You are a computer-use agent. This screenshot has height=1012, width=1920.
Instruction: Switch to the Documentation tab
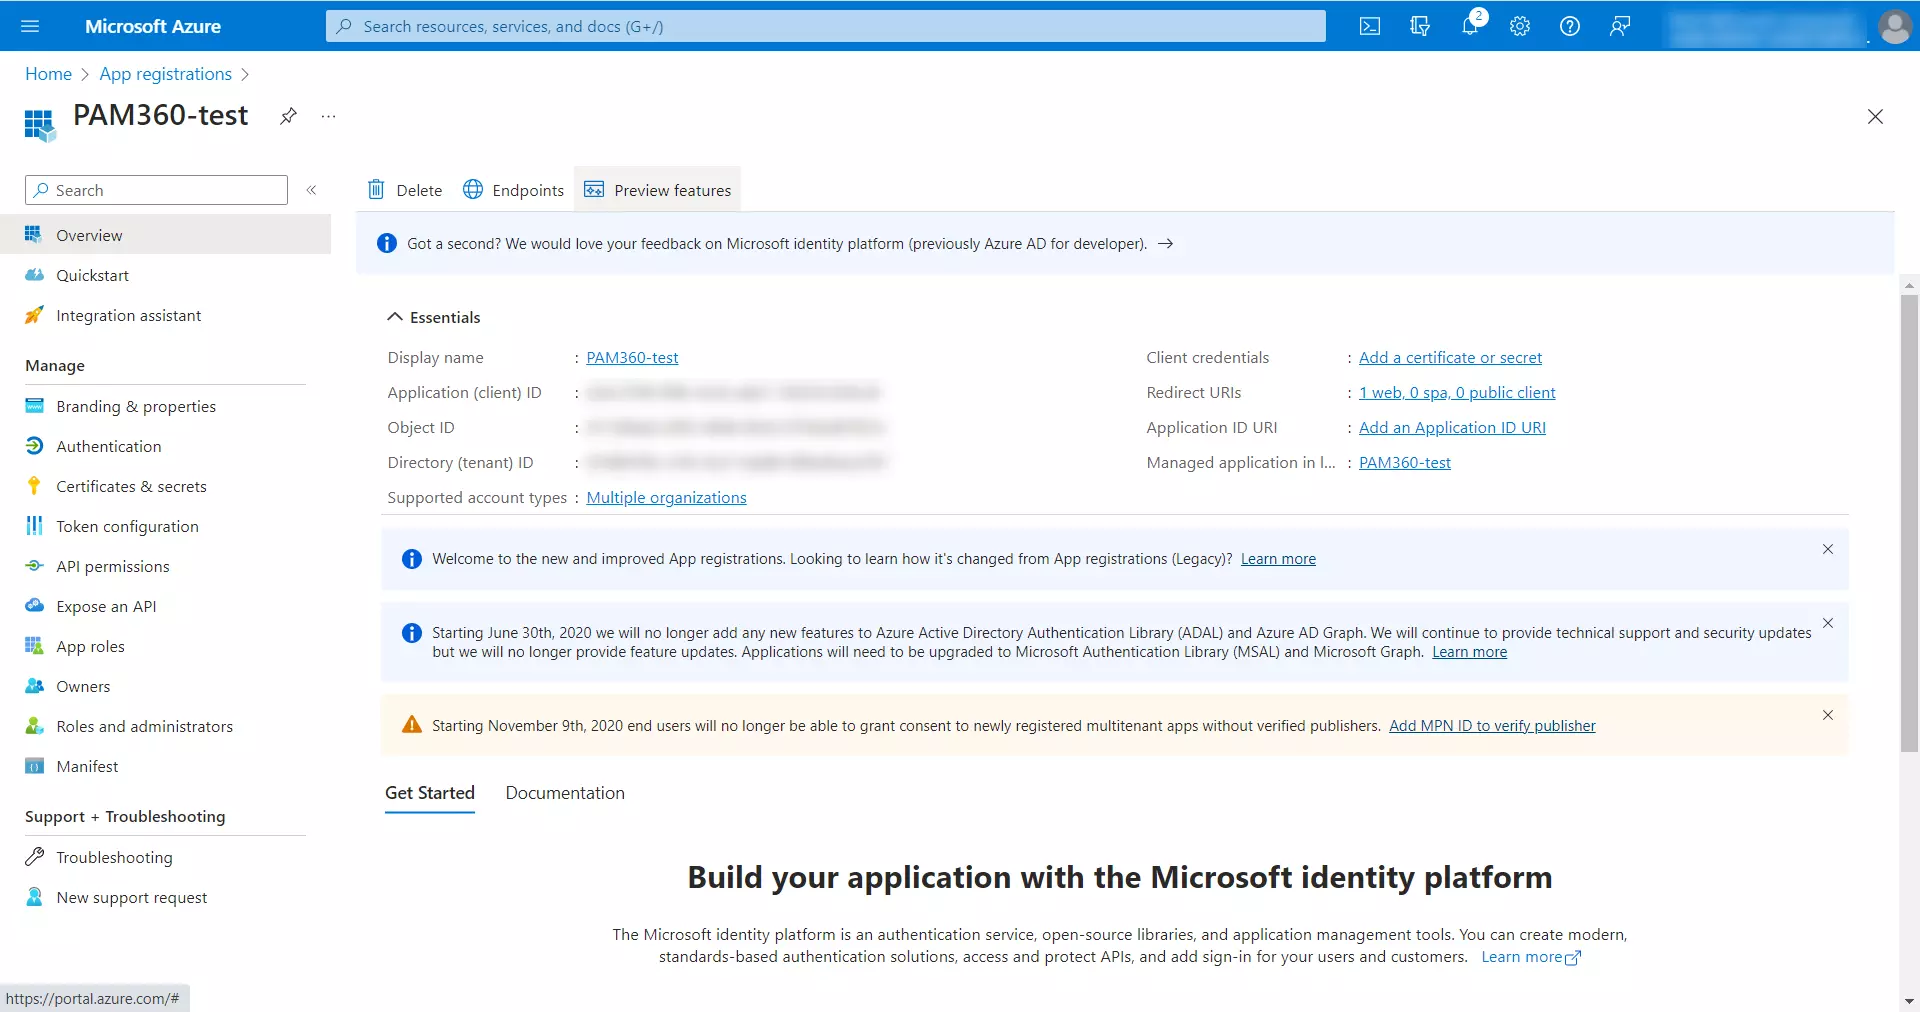(564, 793)
